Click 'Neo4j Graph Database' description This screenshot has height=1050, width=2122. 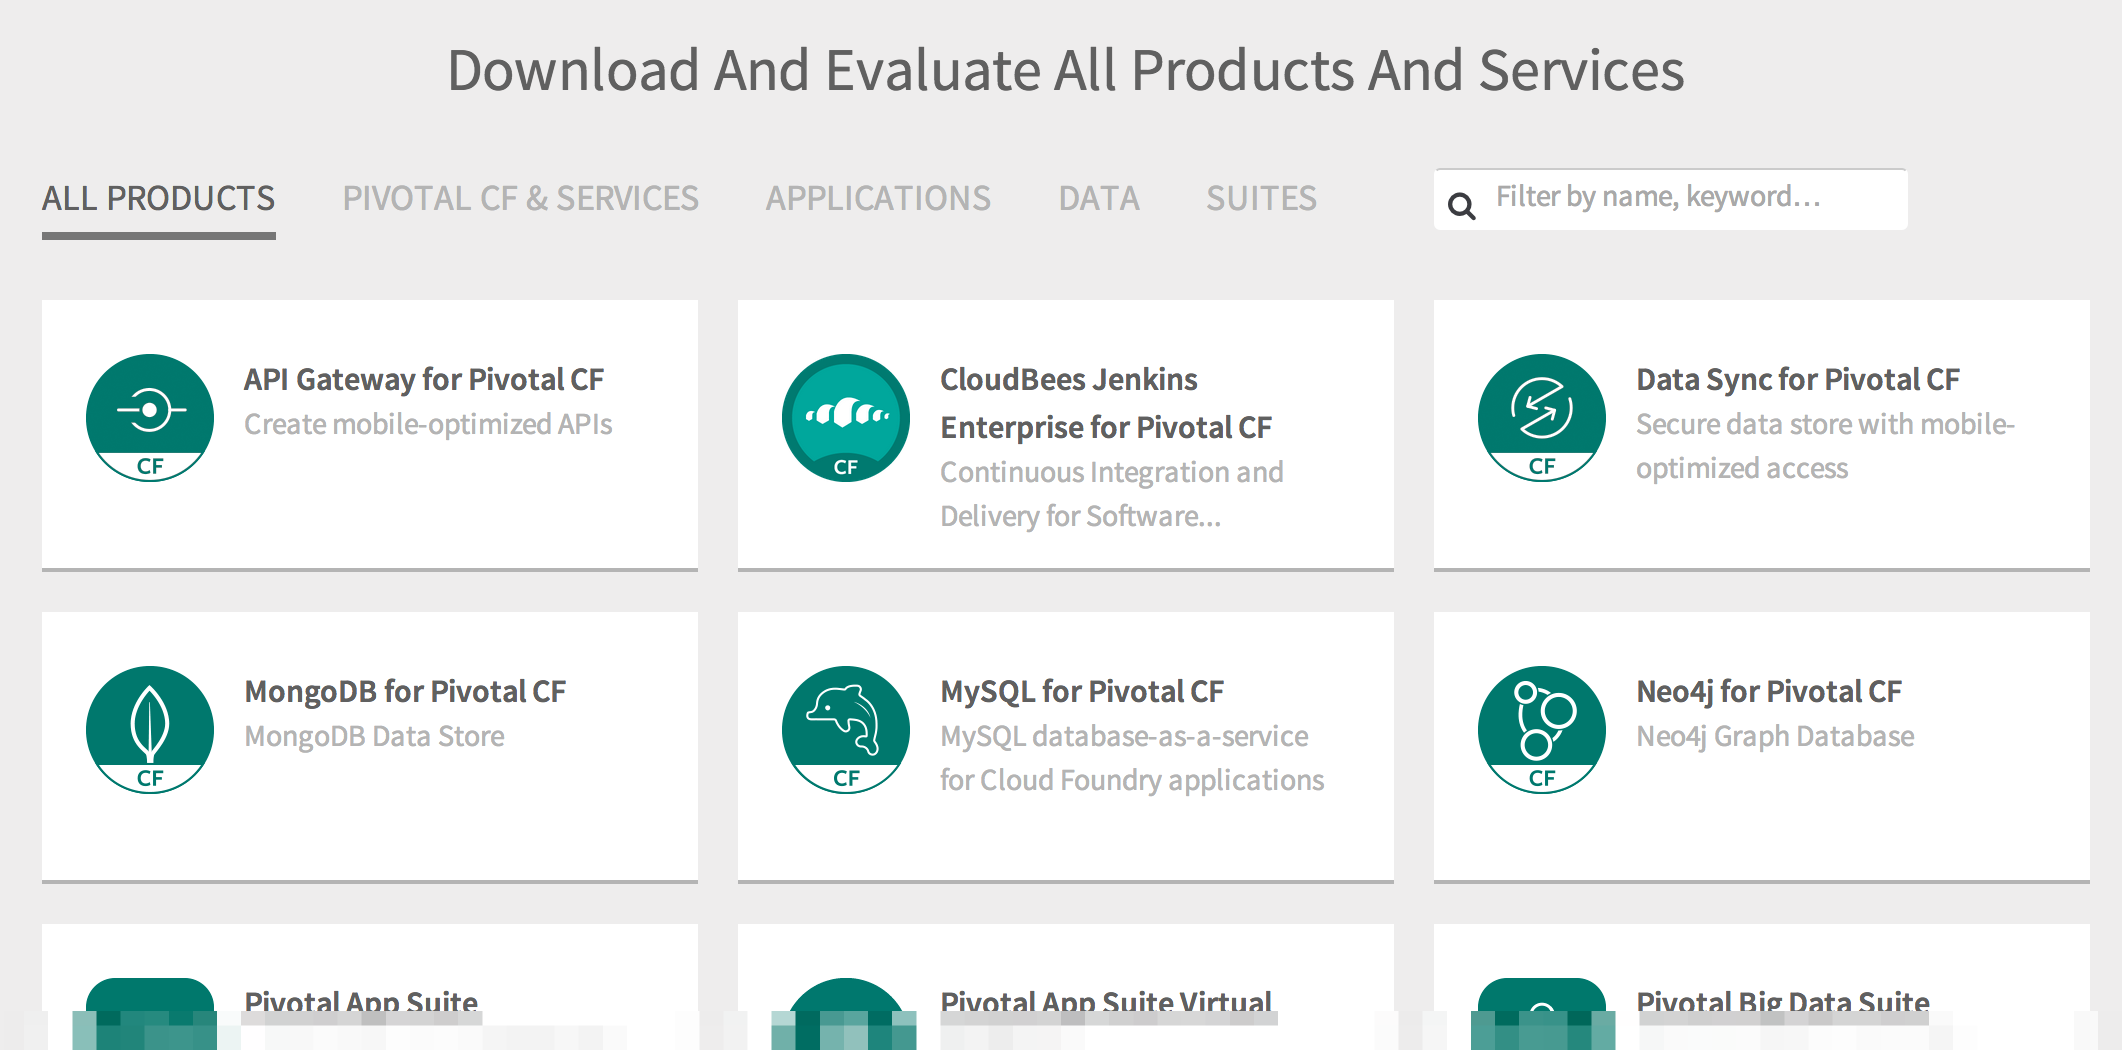(x=1775, y=737)
